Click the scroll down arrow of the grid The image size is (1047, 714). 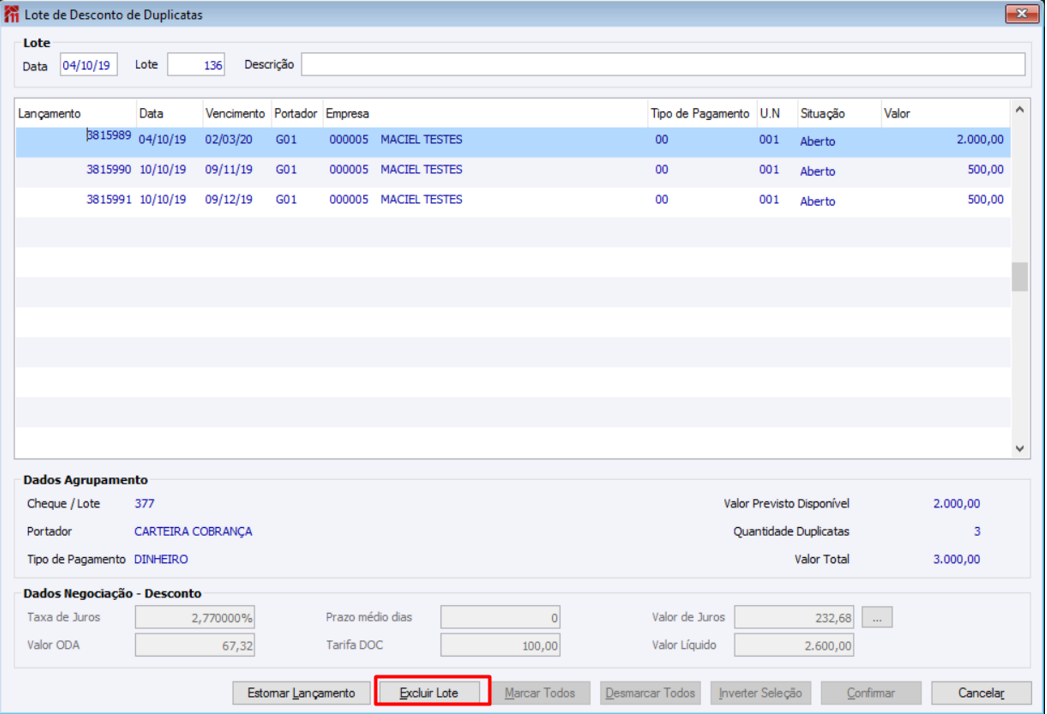pyautogui.click(x=1020, y=448)
